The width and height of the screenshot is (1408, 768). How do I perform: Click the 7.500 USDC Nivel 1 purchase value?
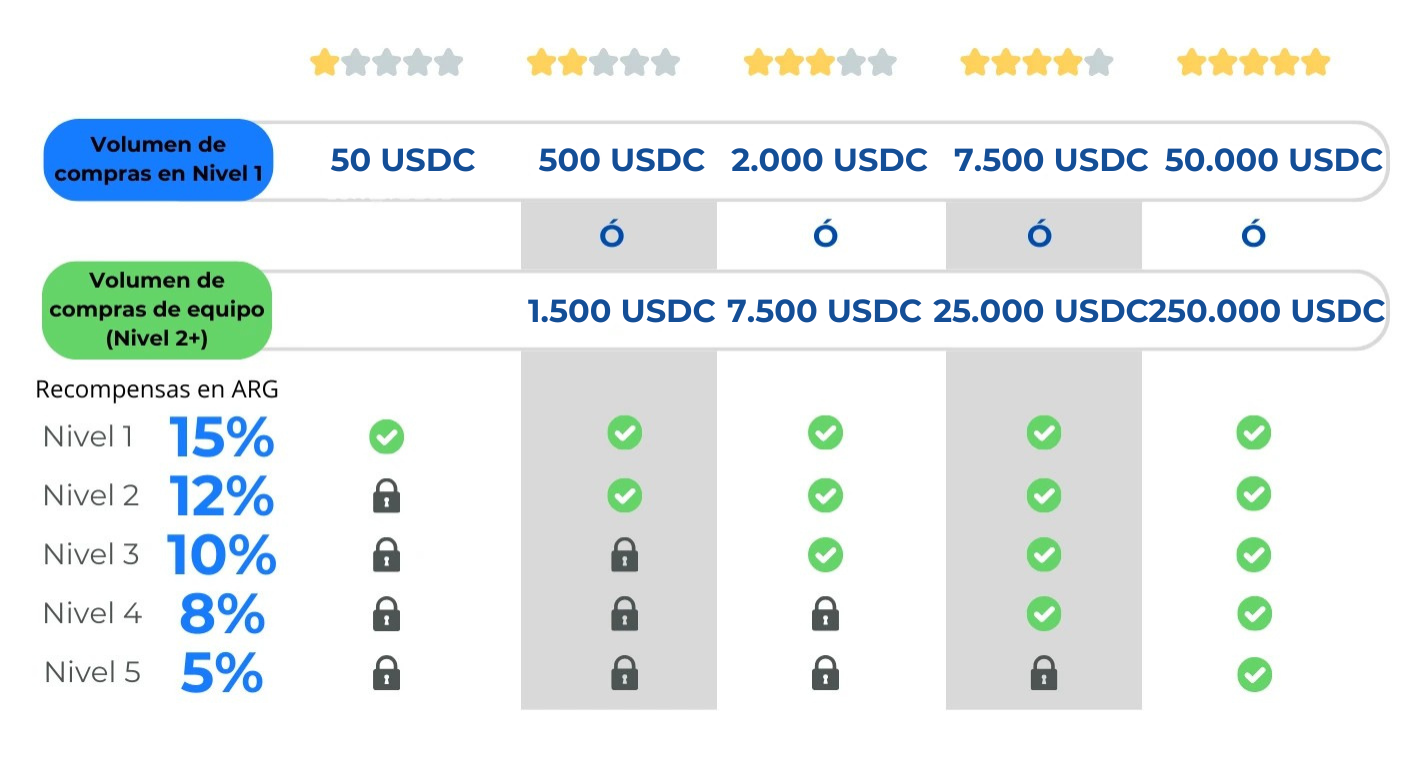coord(1051,160)
